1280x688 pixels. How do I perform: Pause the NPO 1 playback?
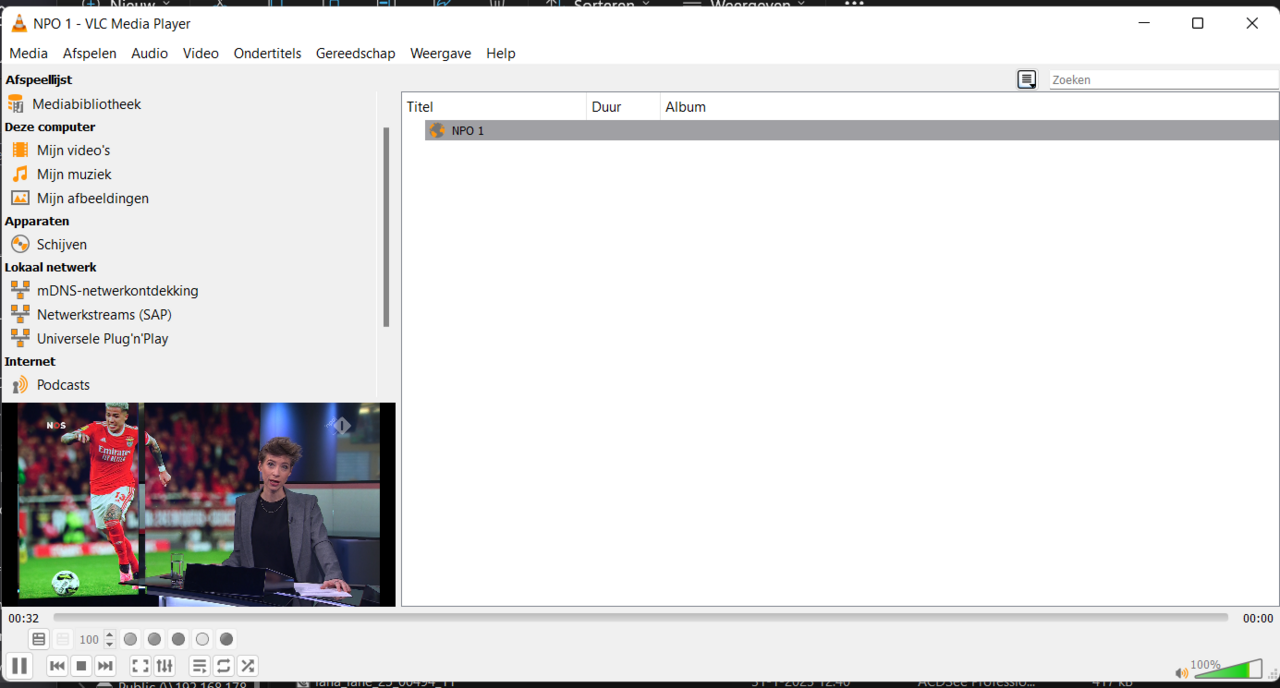[19, 666]
